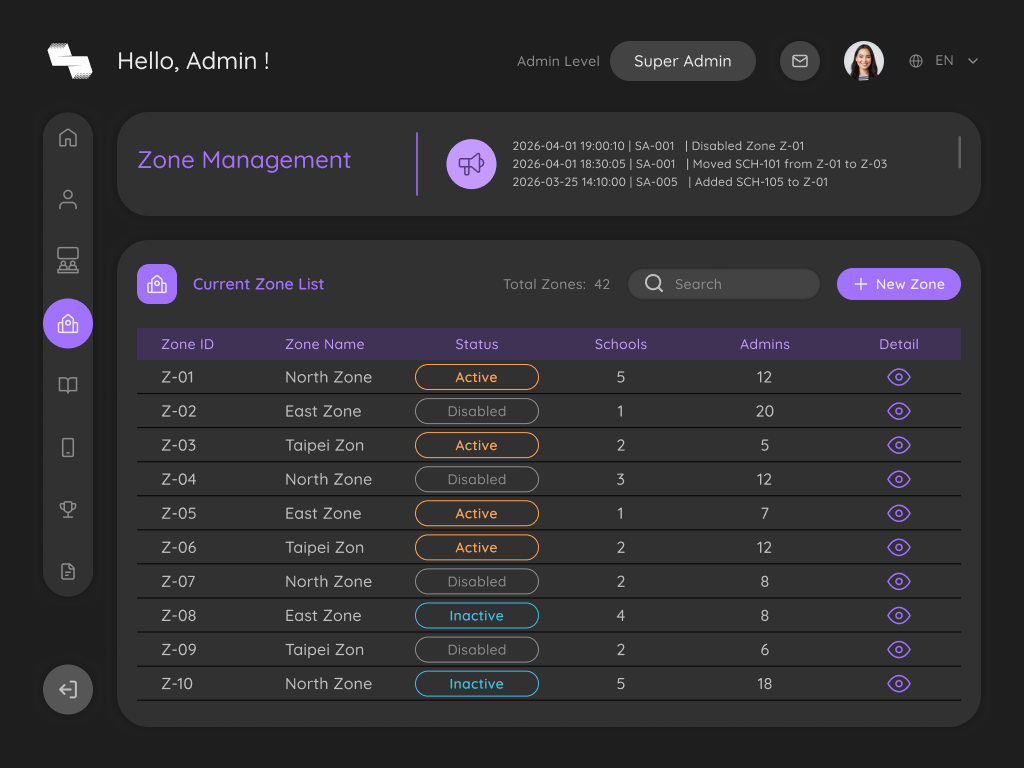Sort by the Zone ID column header
Viewport: 1024px width, 768px height.
[x=187, y=344]
